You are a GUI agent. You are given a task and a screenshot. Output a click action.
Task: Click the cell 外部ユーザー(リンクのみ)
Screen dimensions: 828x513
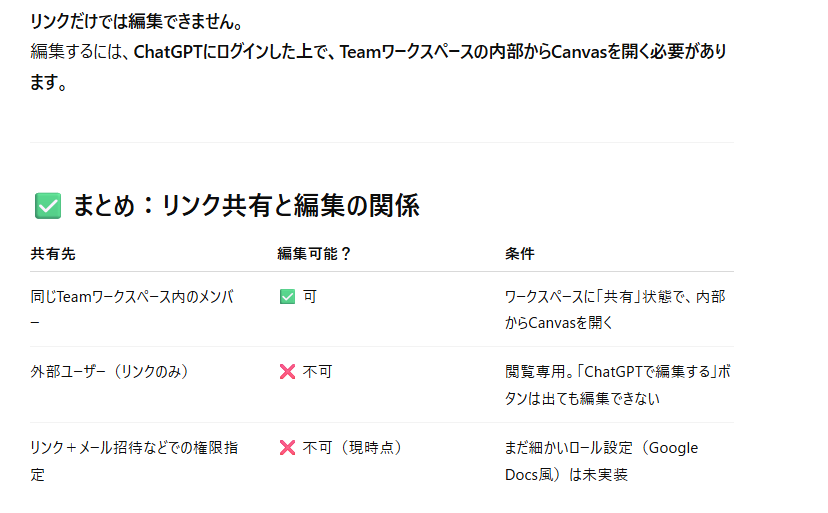tap(110, 372)
